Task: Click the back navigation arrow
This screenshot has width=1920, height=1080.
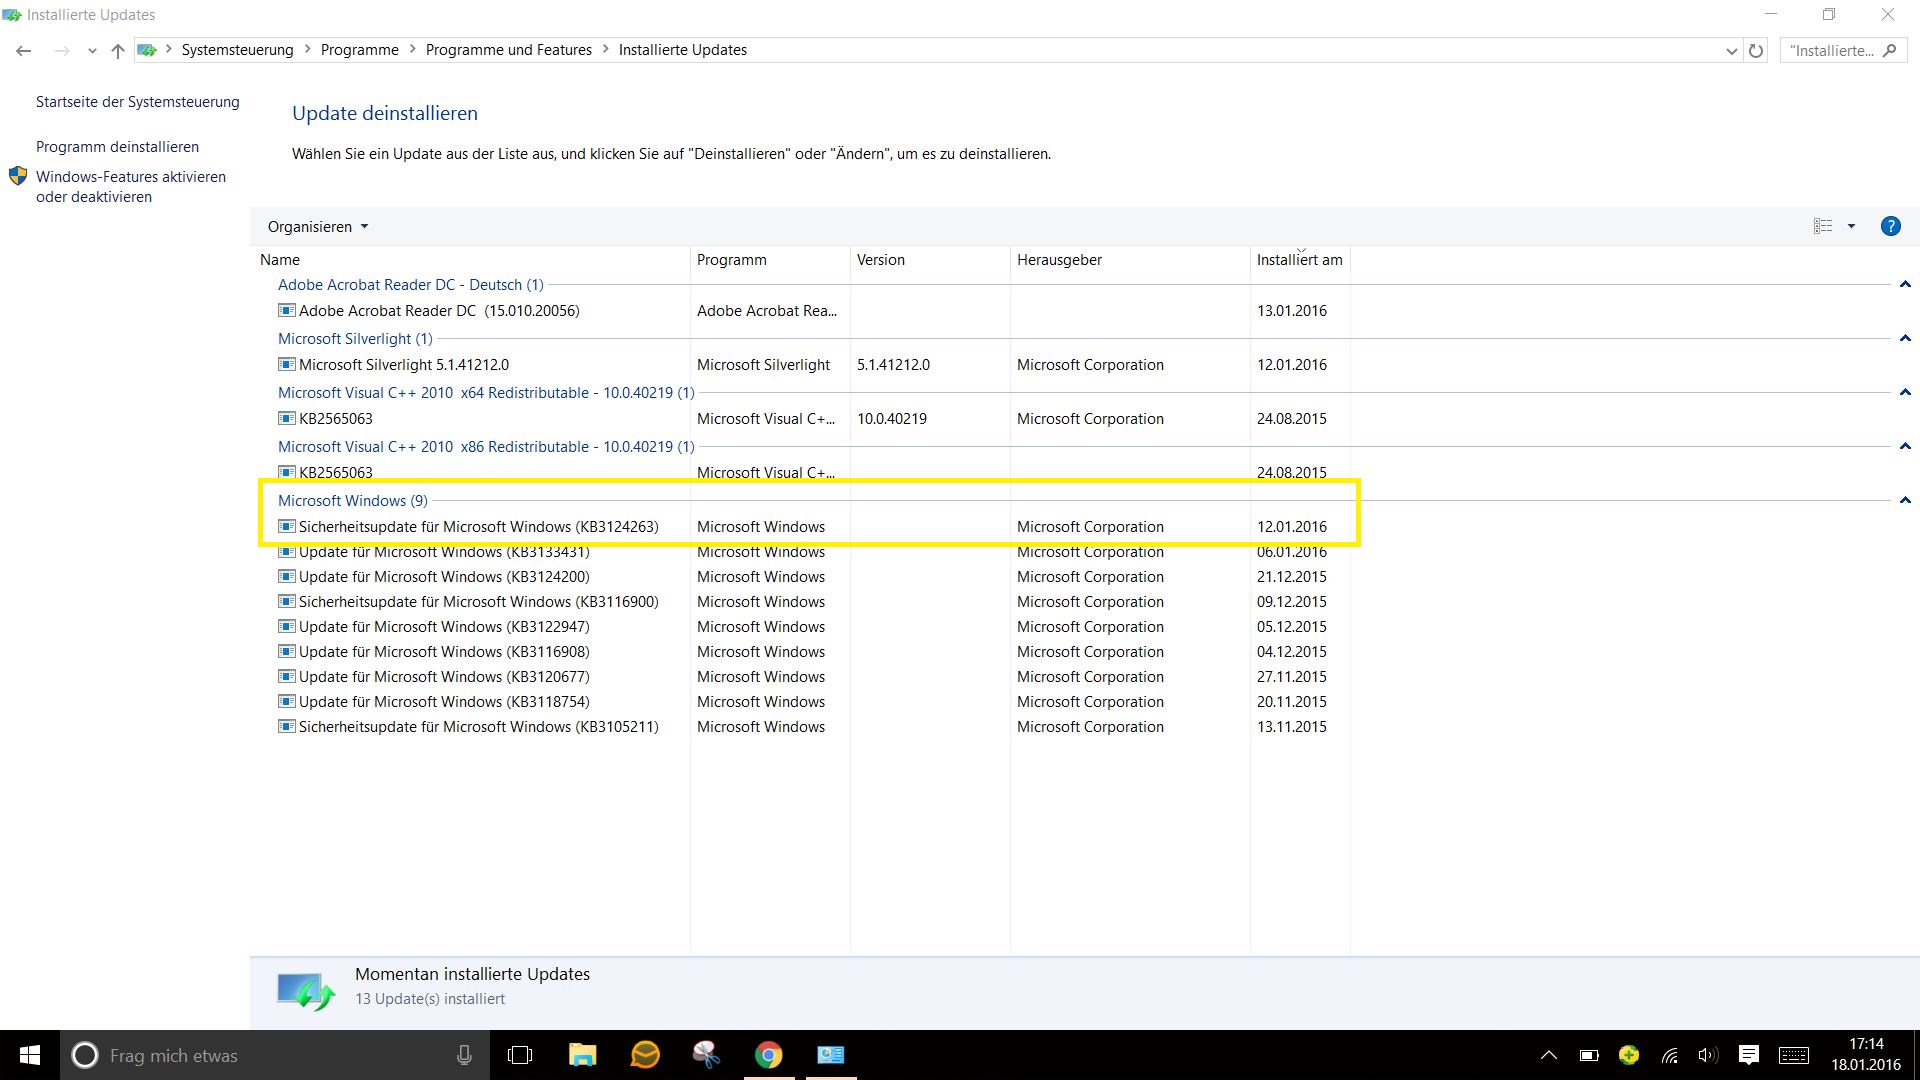Action: click(24, 50)
